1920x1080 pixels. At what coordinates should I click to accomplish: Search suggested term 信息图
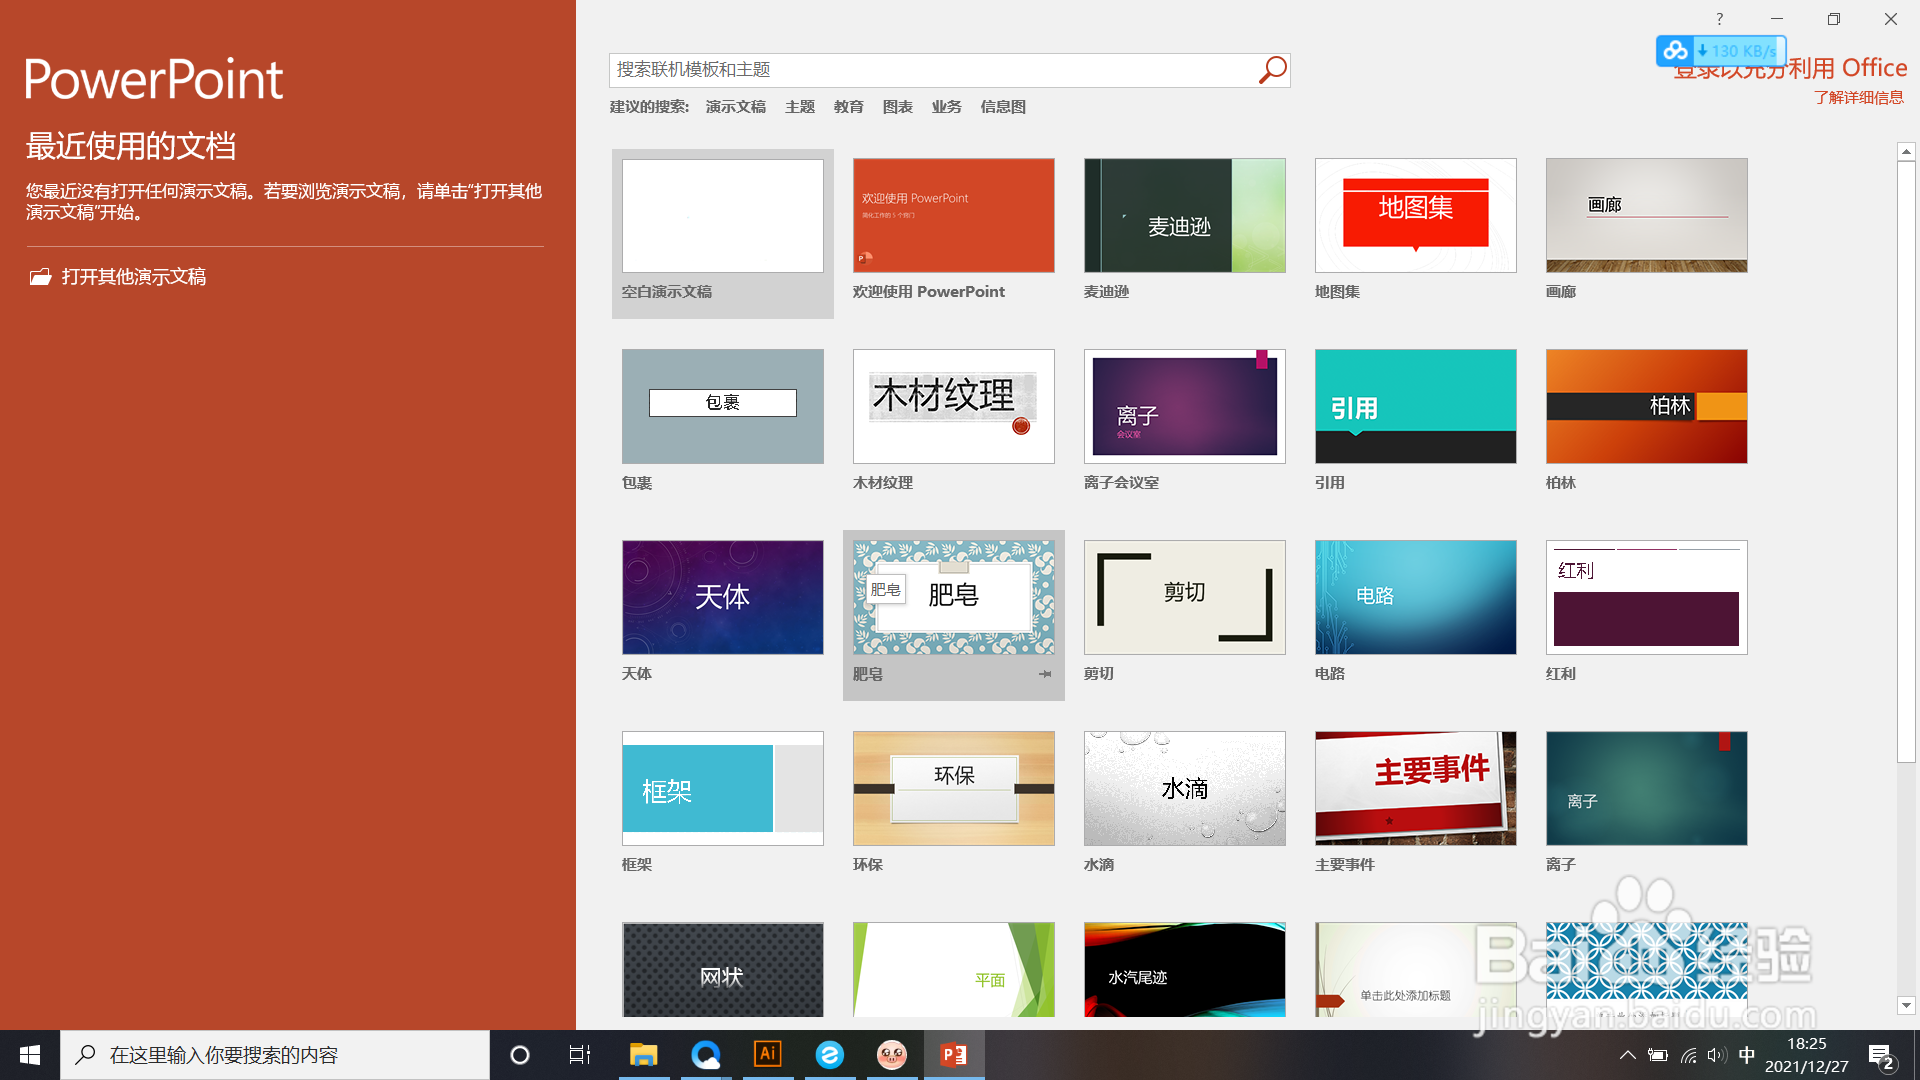1003,107
